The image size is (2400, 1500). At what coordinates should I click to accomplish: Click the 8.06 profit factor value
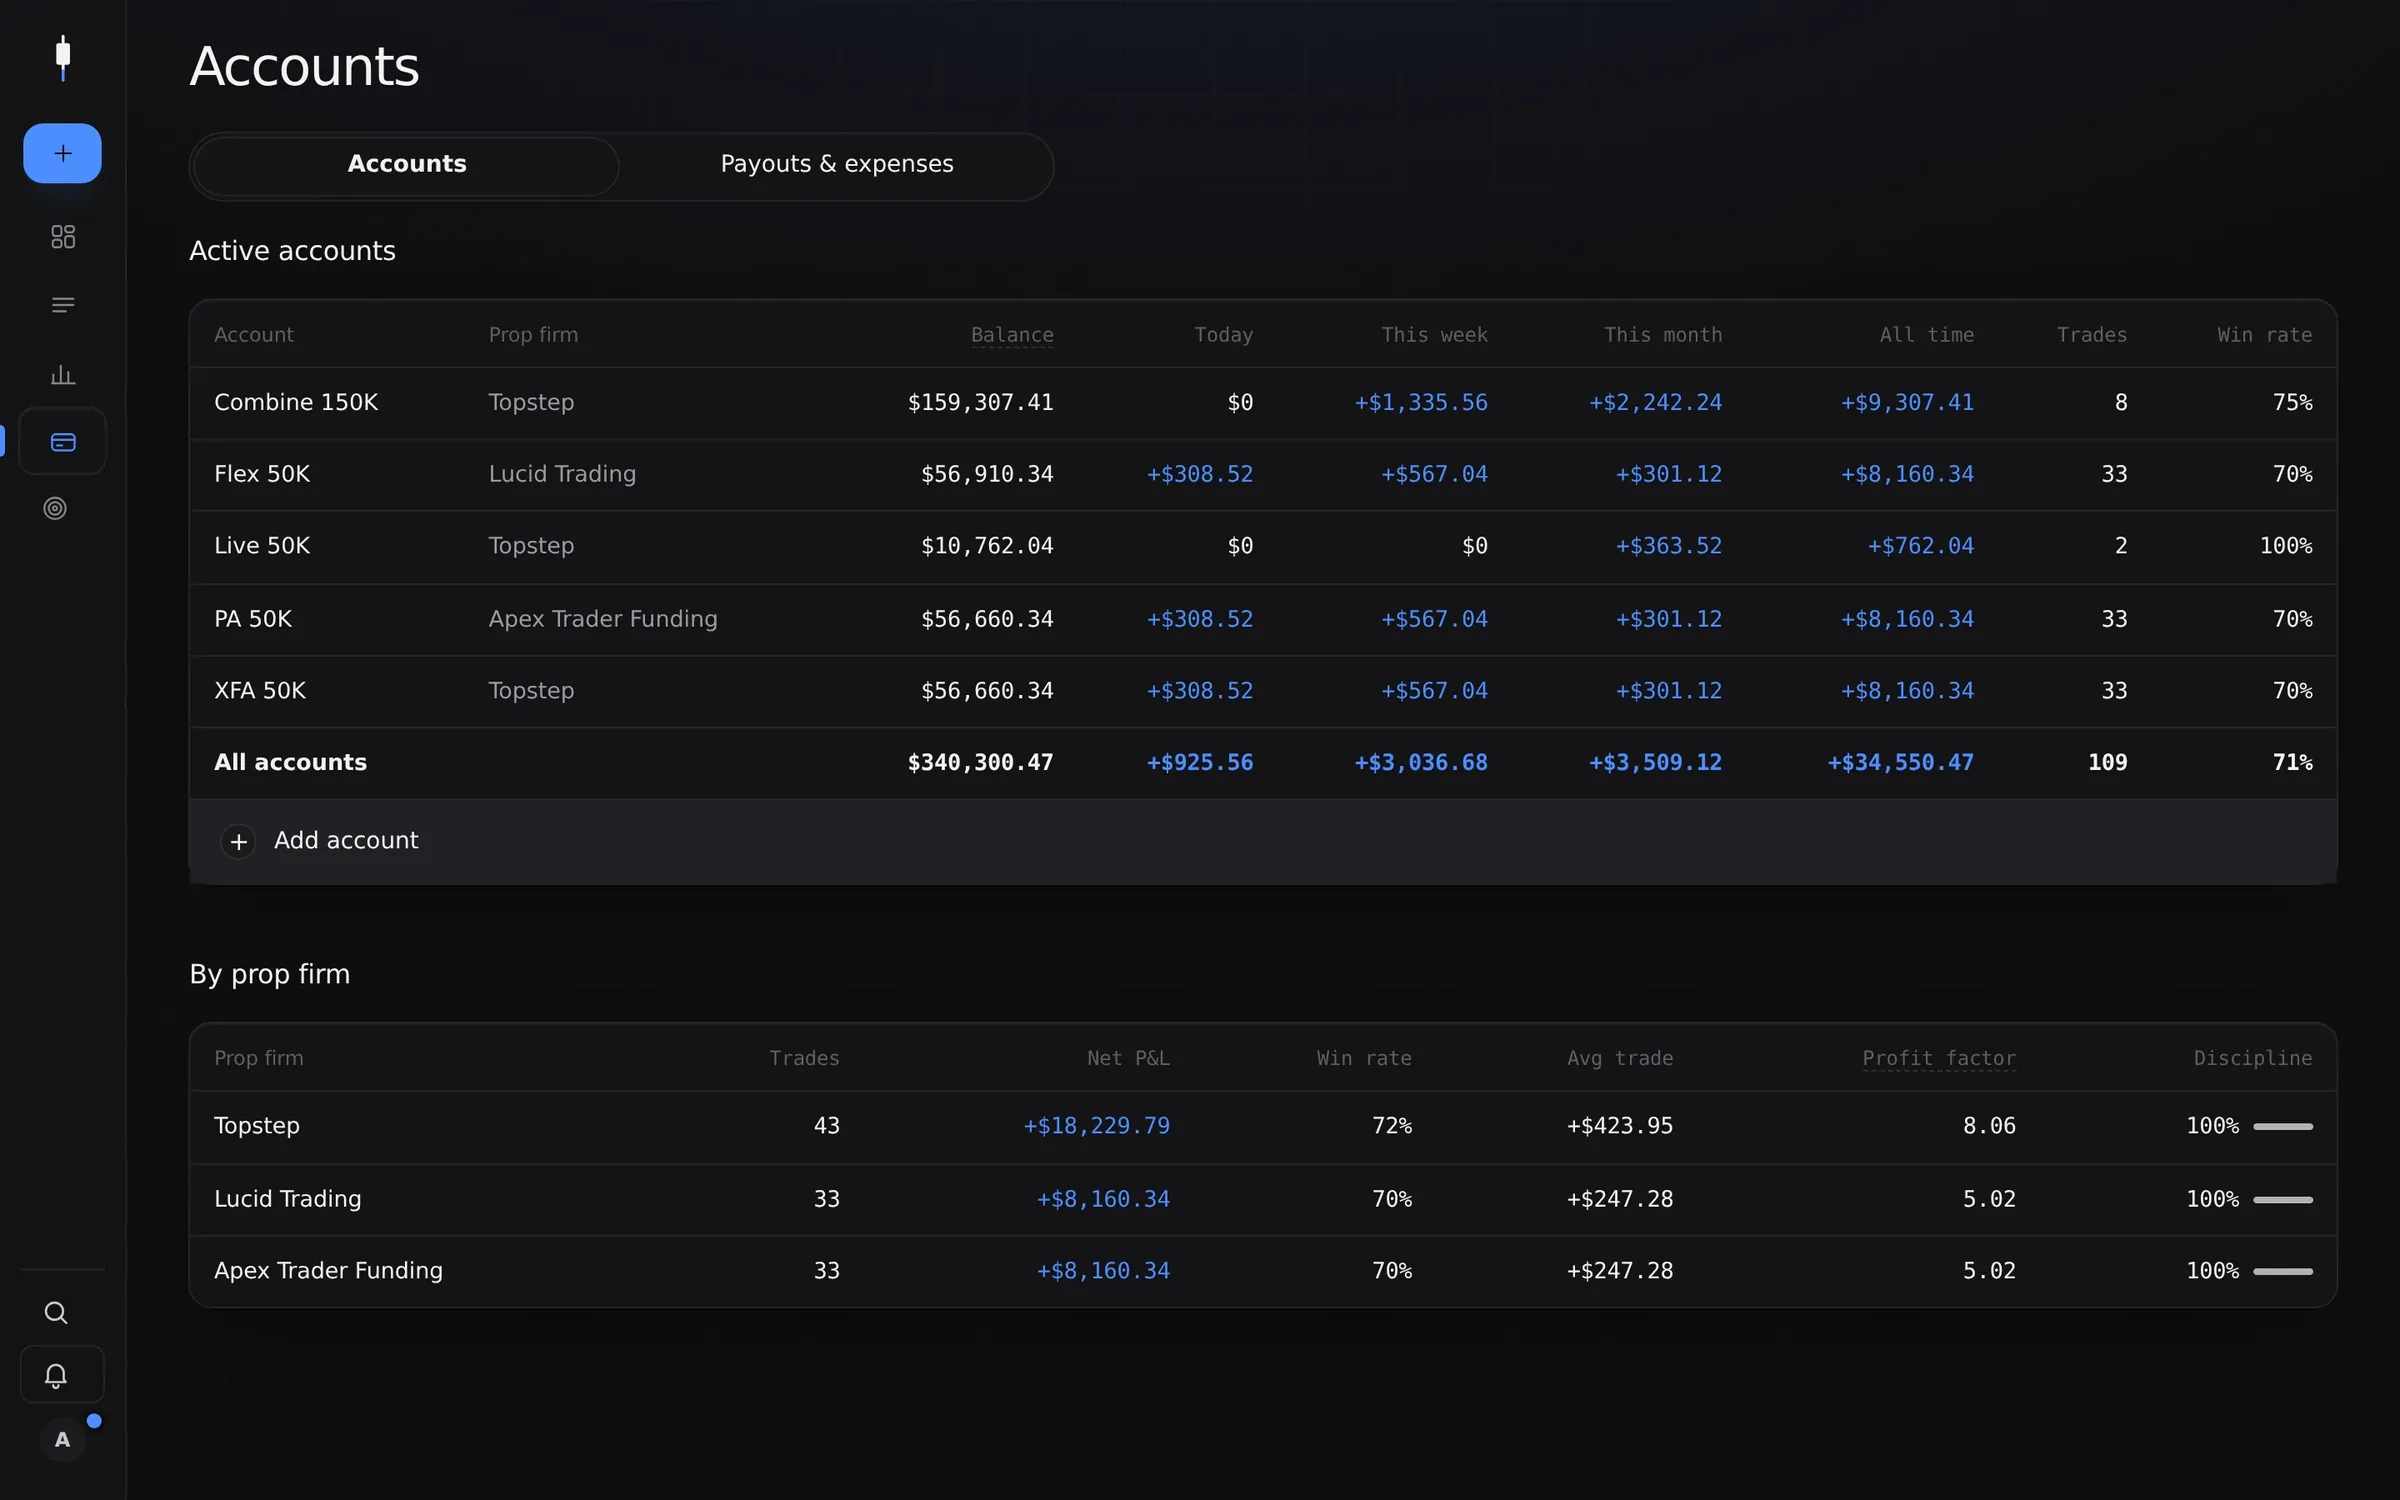tap(1989, 1126)
